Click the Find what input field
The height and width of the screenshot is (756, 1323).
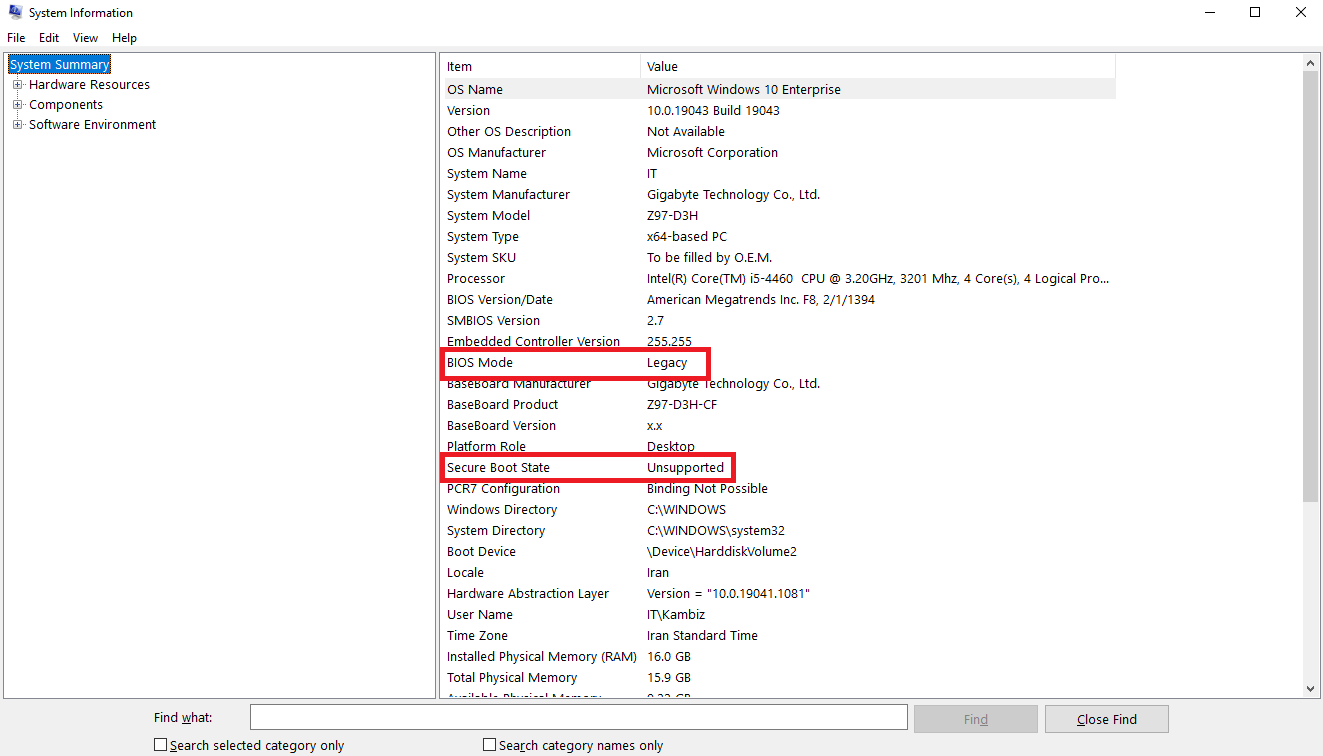click(578, 718)
